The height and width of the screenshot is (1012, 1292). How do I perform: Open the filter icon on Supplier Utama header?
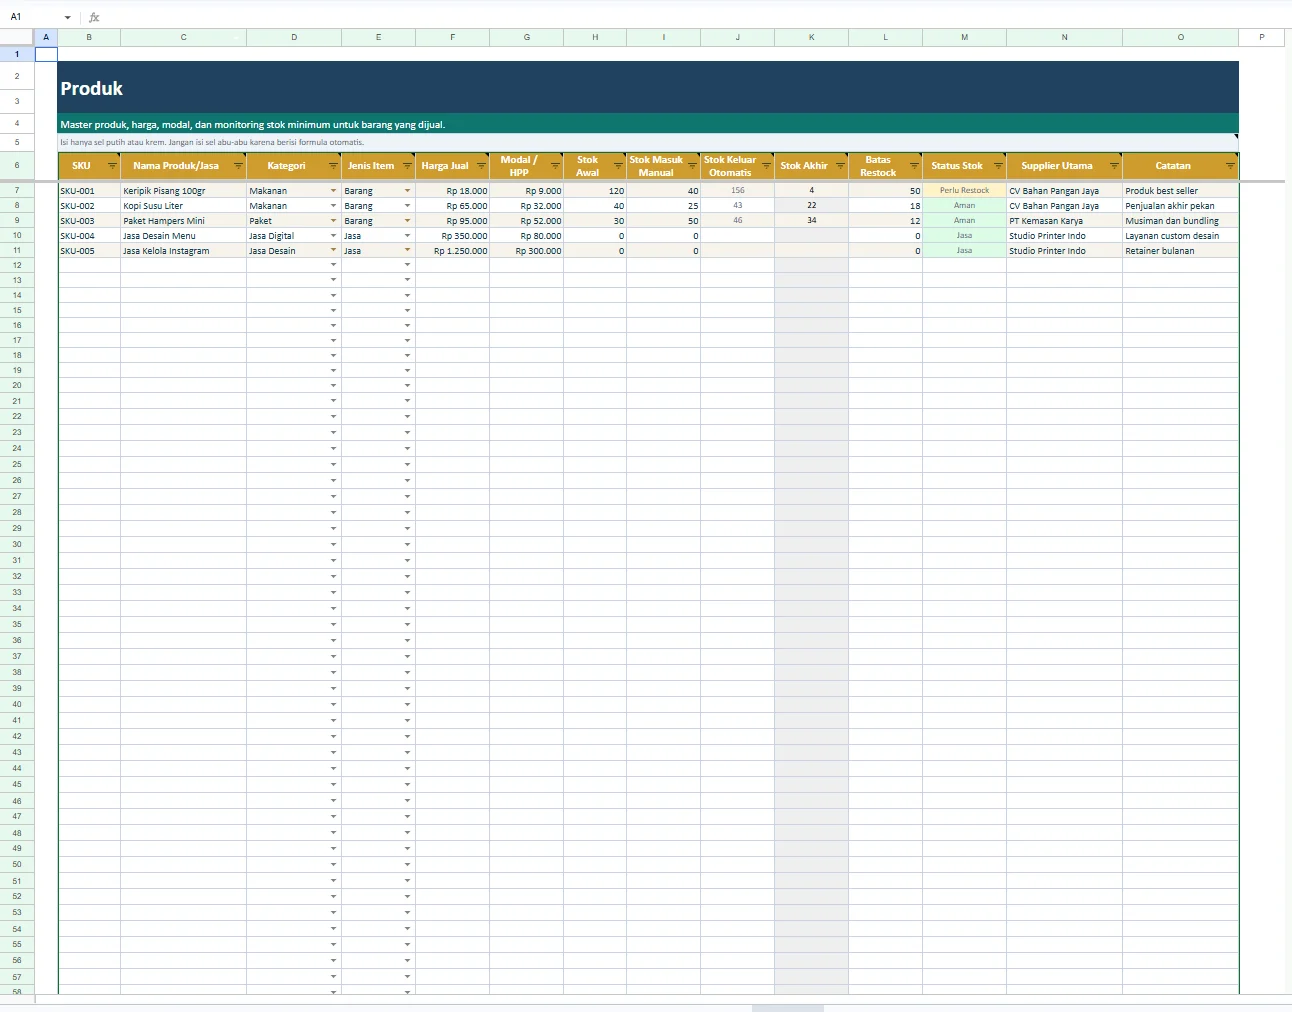click(x=1114, y=166)
